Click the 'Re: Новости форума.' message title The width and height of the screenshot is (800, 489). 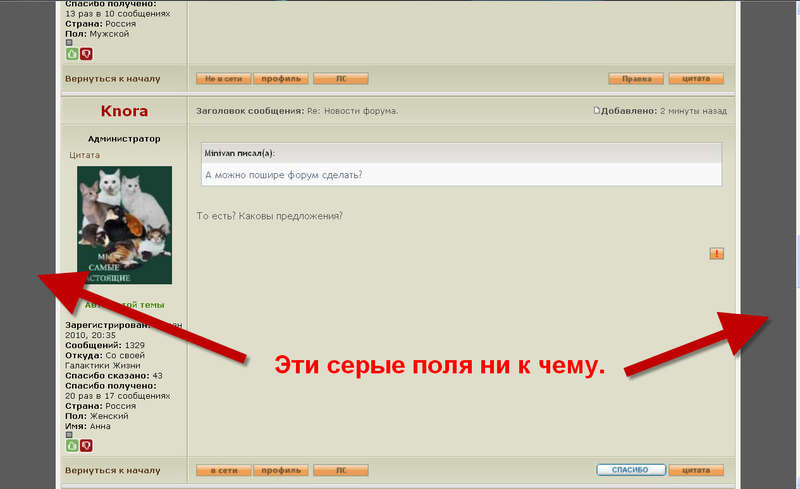pos(353,111)
